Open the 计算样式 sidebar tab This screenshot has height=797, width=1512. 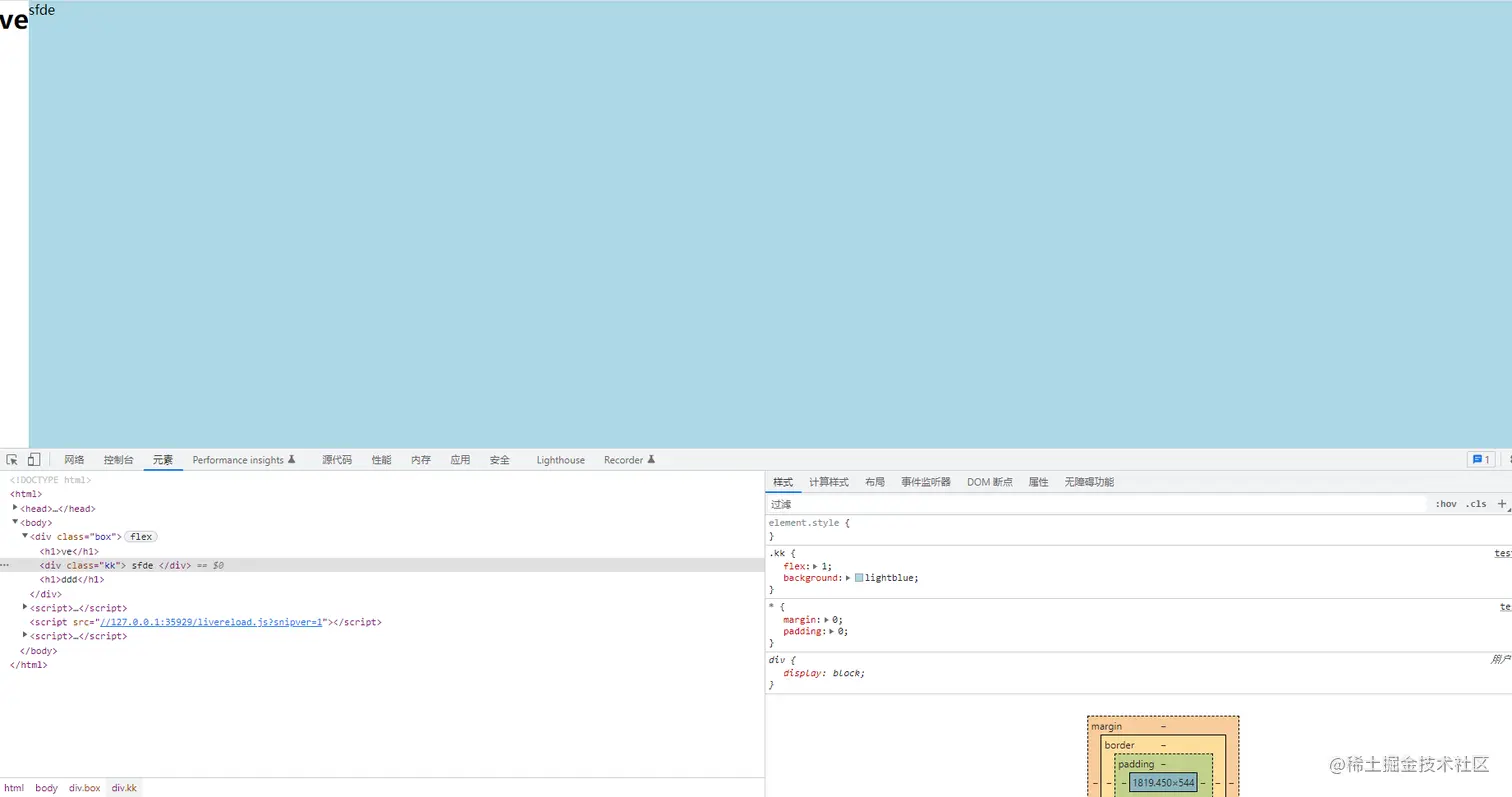tap(829, 482)
